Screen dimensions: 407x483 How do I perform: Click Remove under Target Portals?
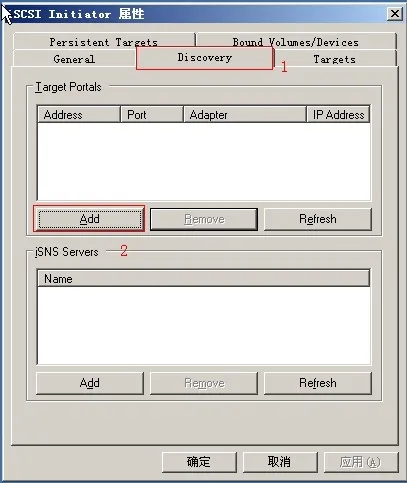coord(204,219)
